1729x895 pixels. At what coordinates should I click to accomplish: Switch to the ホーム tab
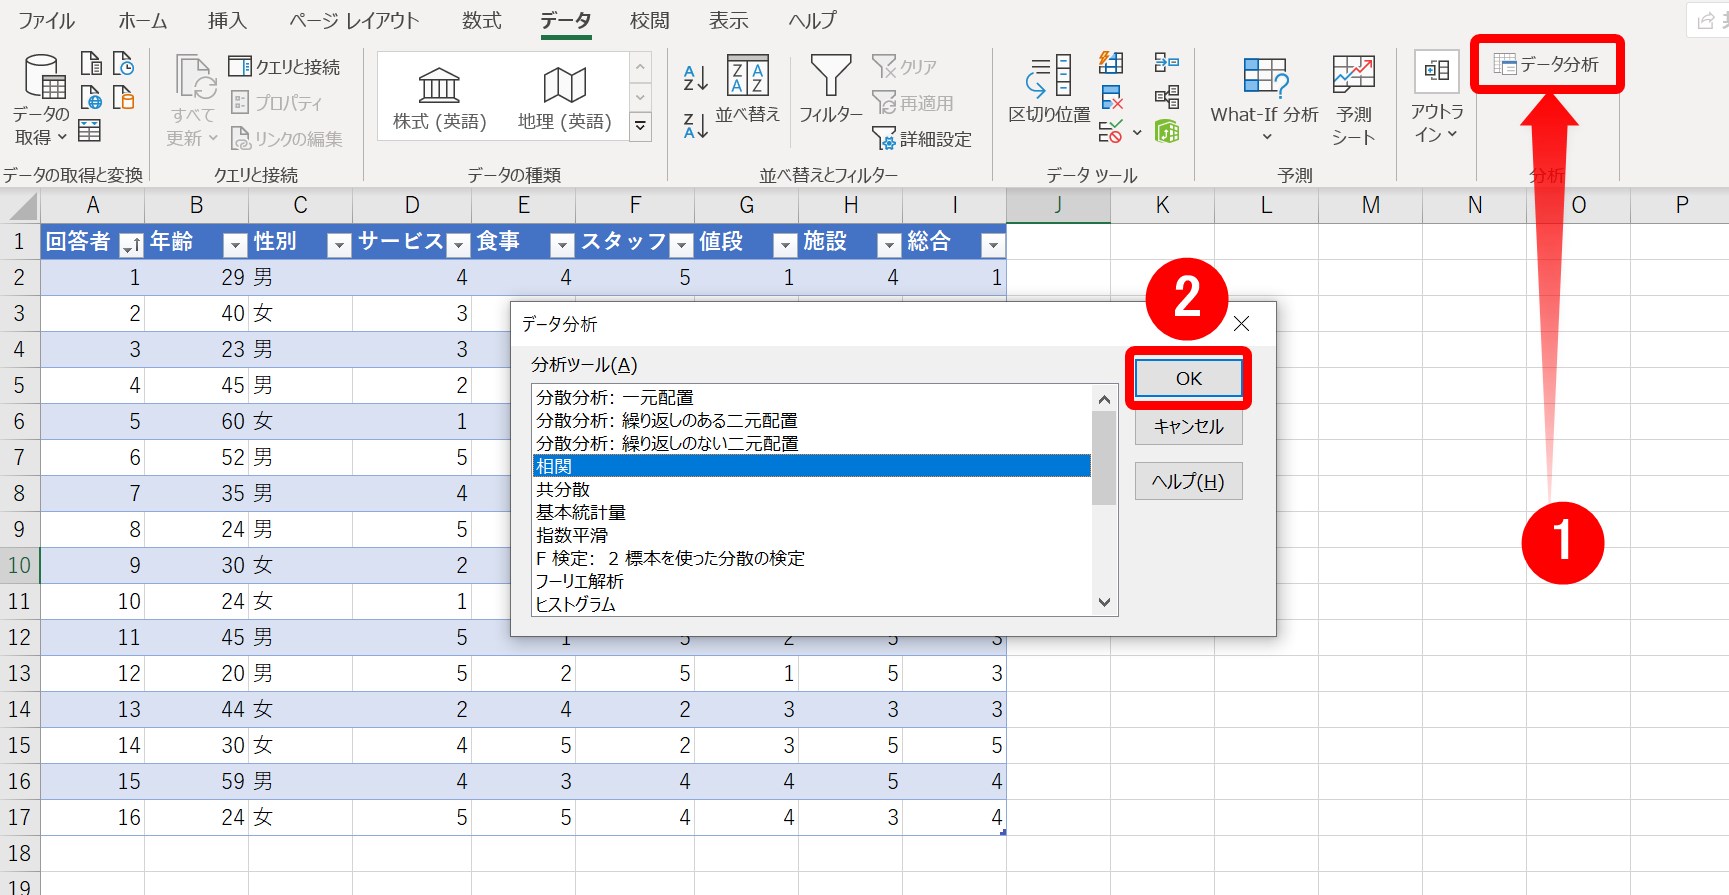(143, 21)
